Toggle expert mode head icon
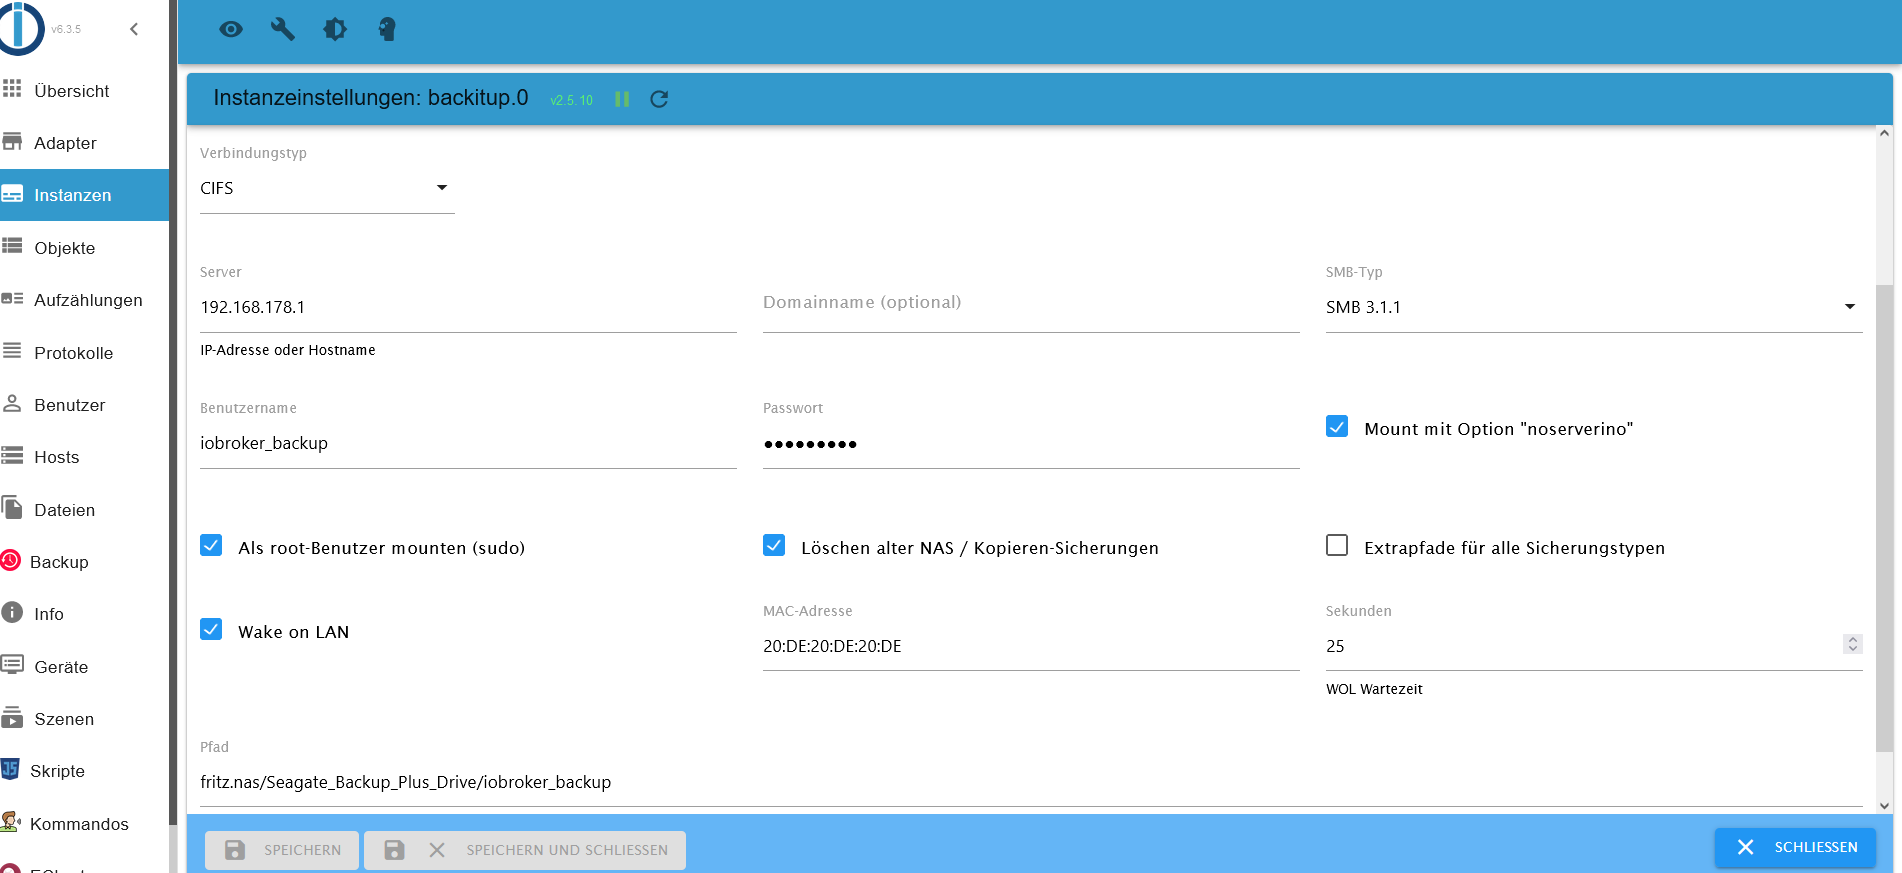 coord(387,29)
